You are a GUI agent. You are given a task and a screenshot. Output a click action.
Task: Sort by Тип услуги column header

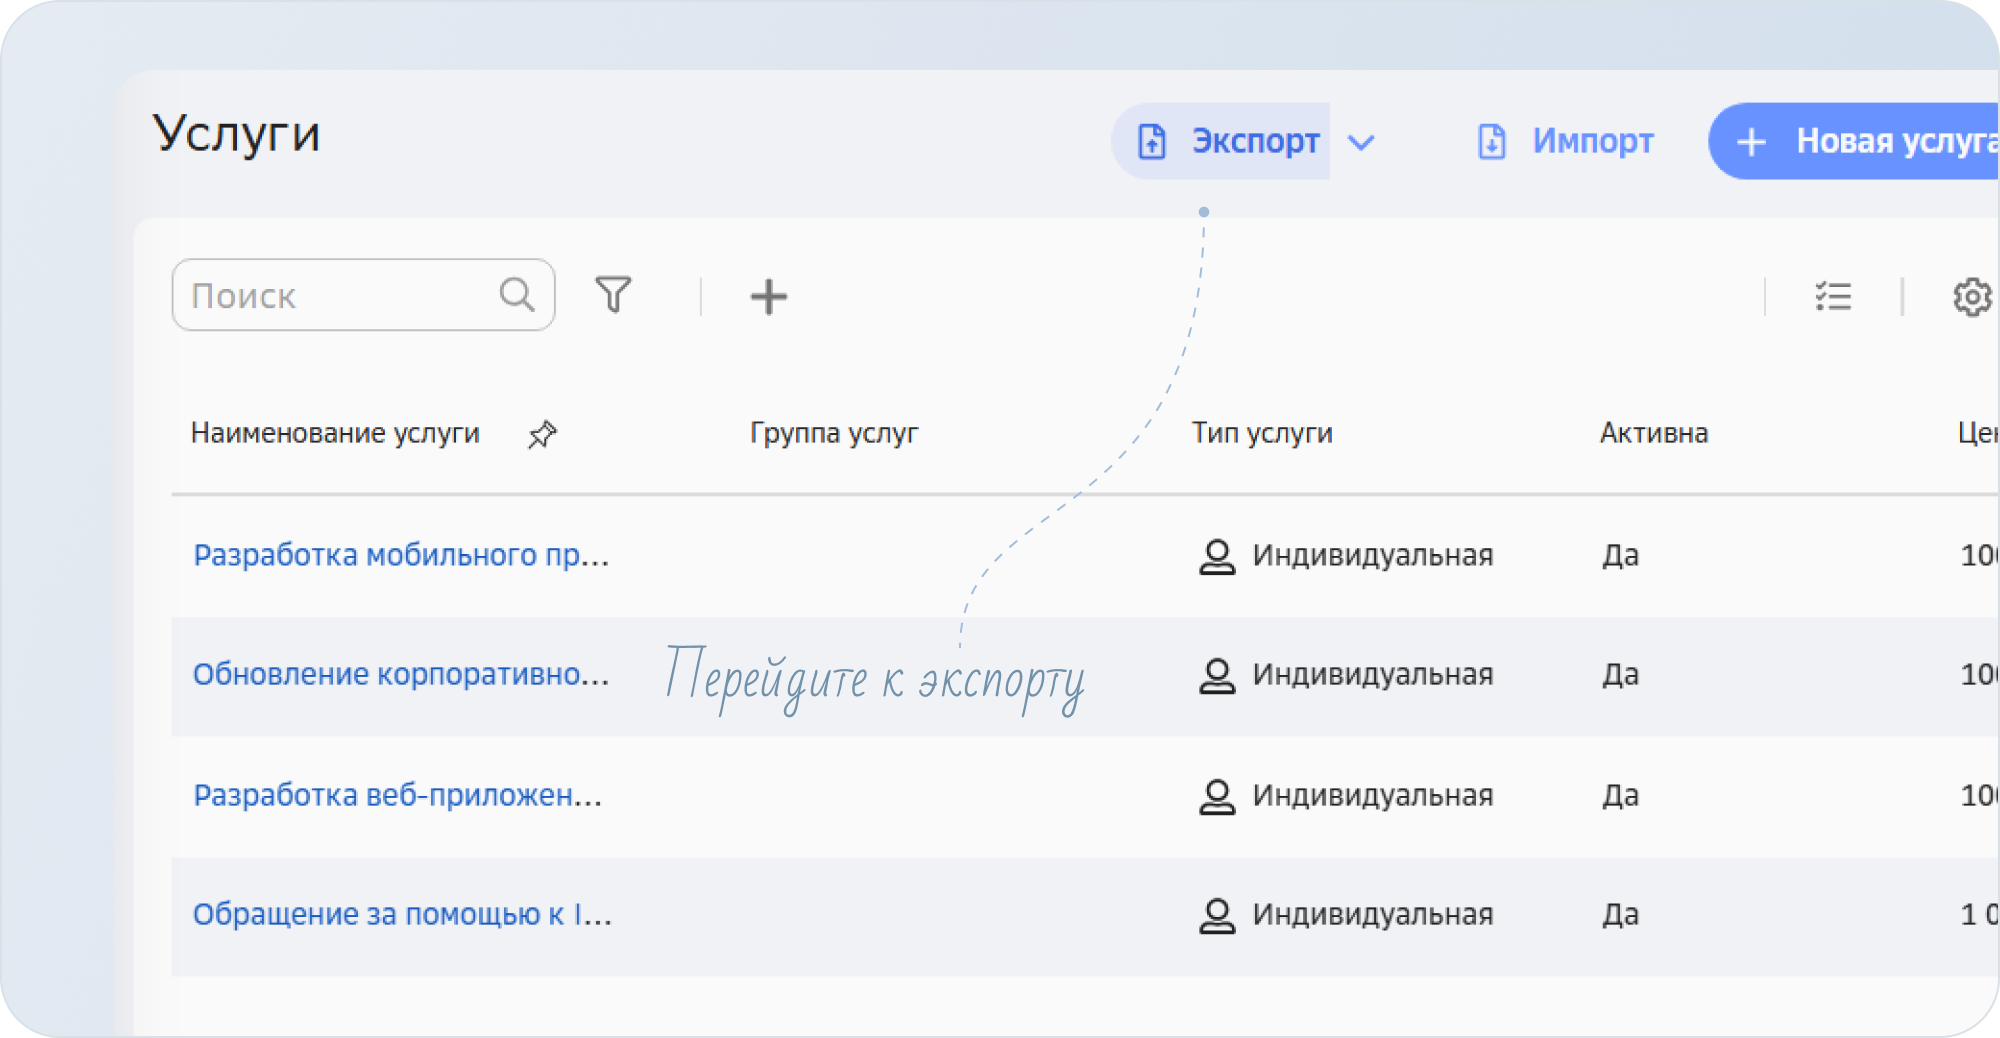coord(1261,433)
